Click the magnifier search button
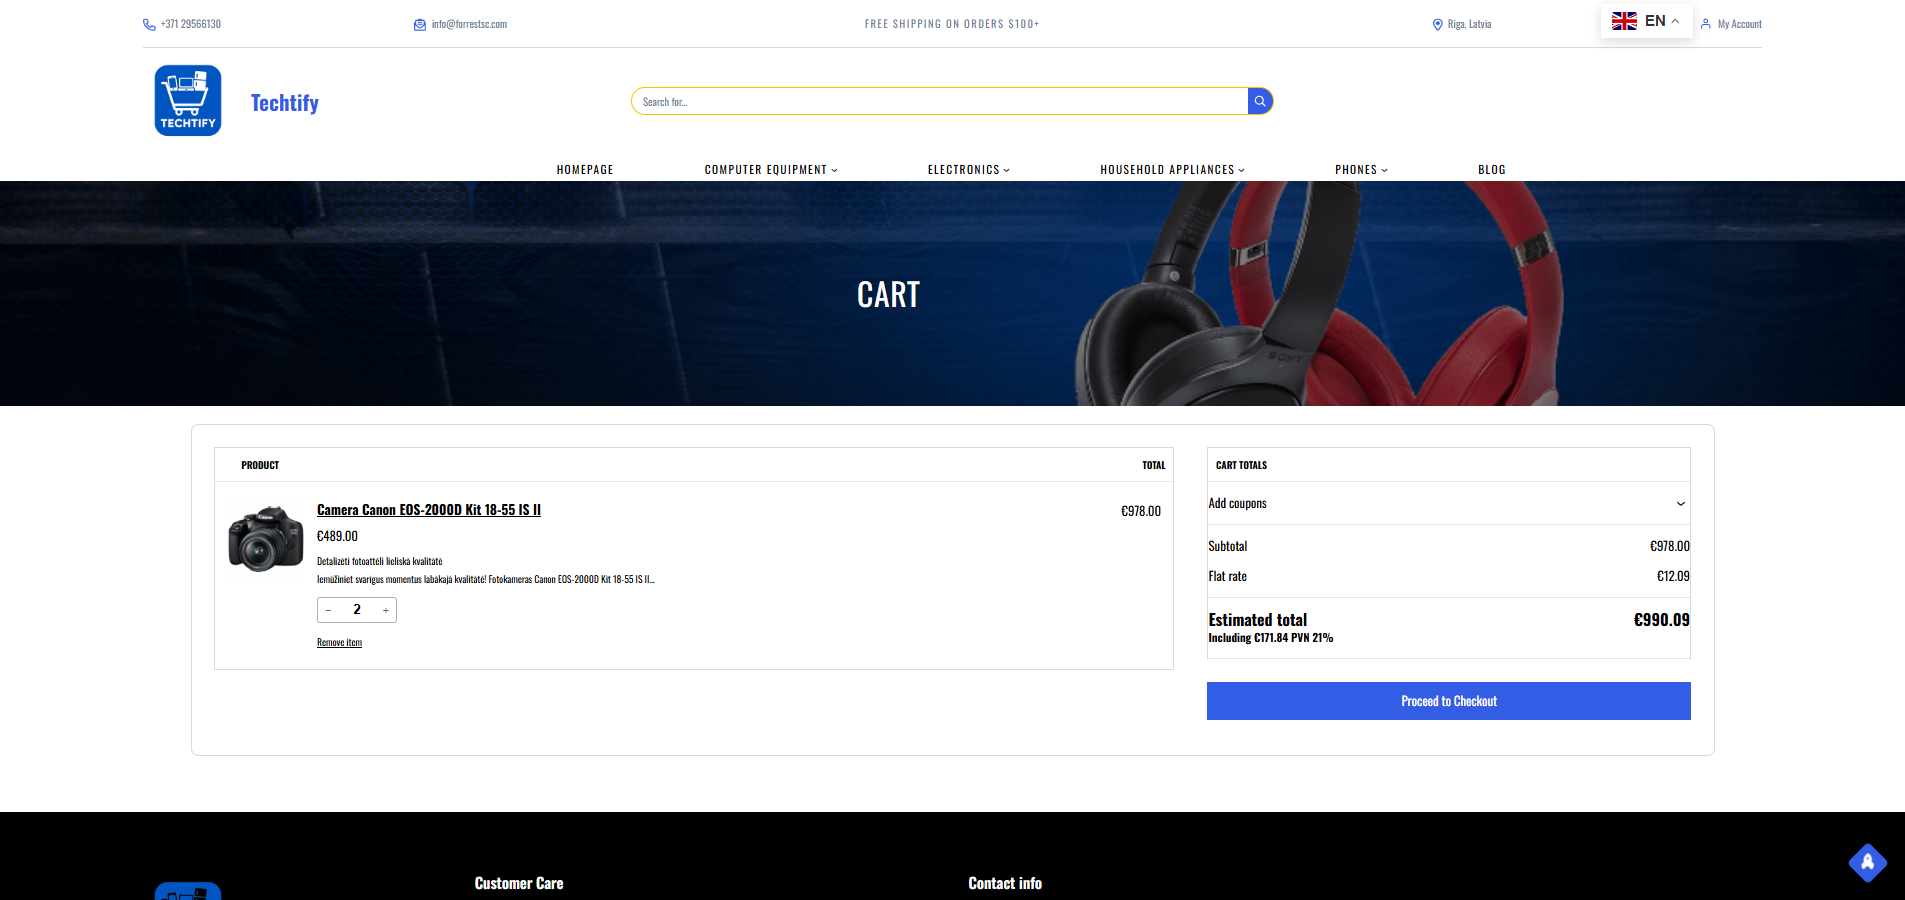 click(1260, 101)
